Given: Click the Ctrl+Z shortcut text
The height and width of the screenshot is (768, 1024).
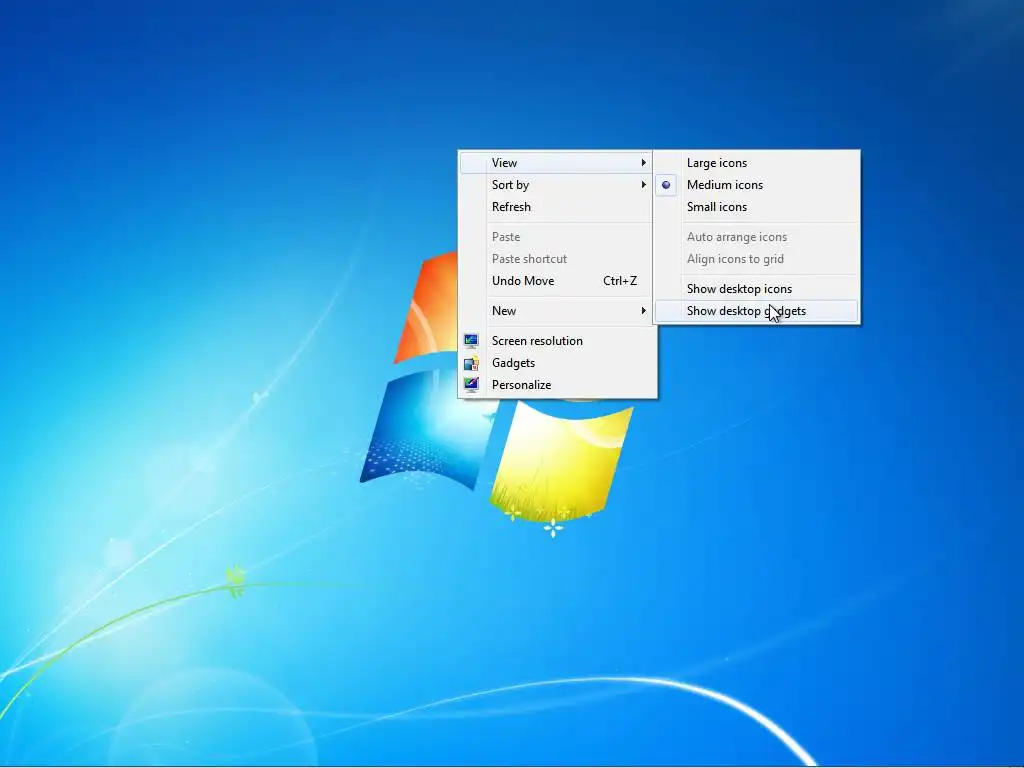Looking at the screenshot, I should [x=620, y=281].
